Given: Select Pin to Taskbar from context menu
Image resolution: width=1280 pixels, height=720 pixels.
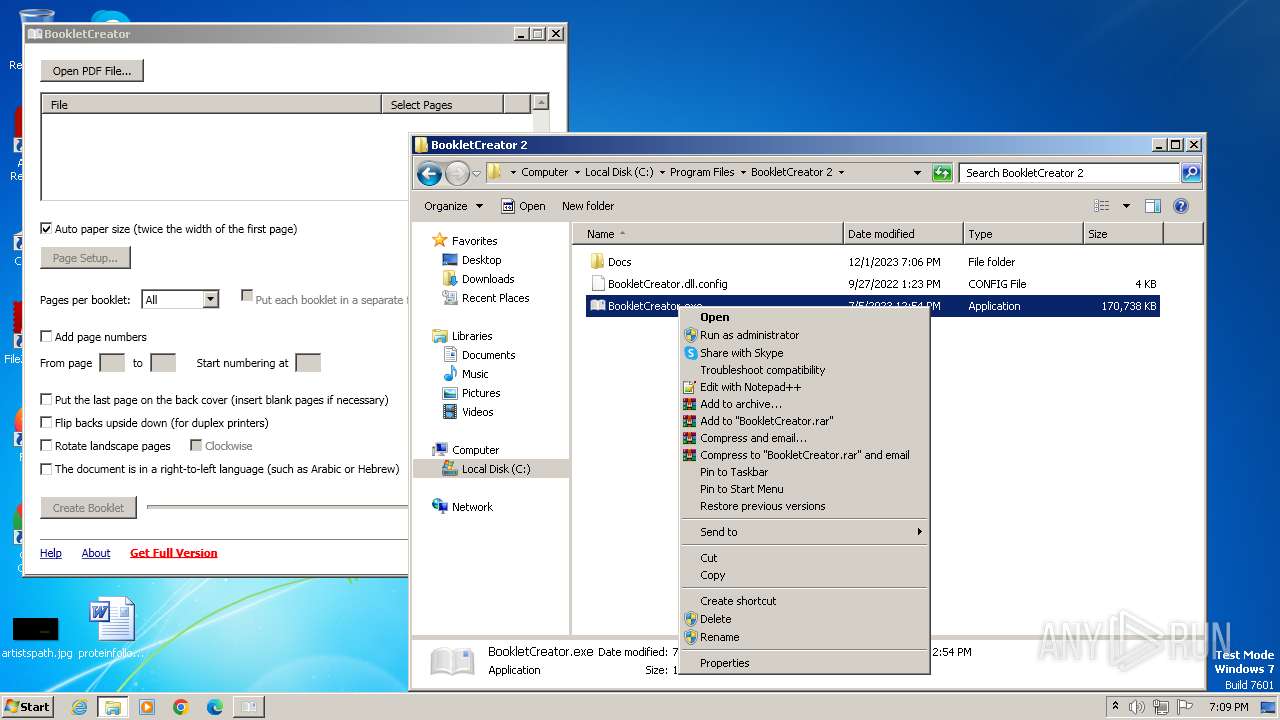Looking at the screenshot, I should click(804, 472).
